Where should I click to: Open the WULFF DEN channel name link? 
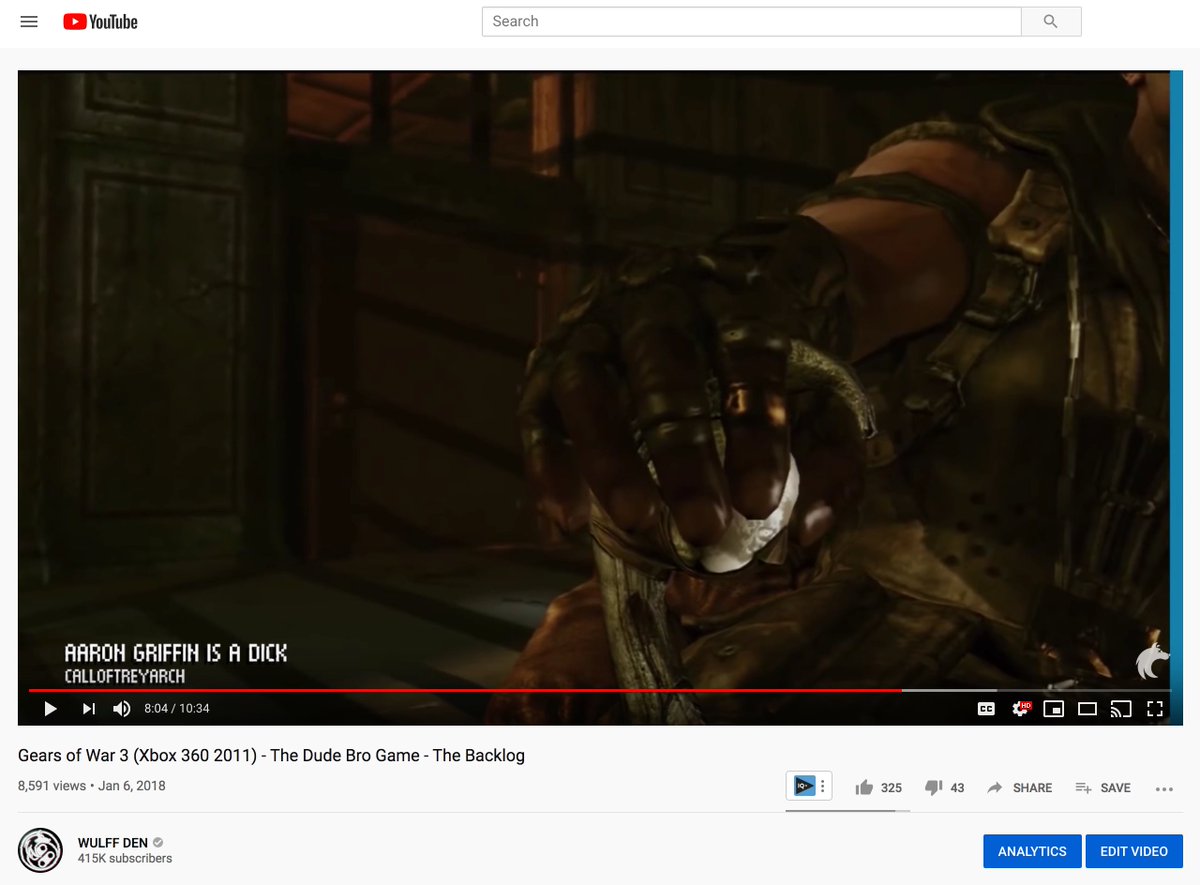pyautogui.click(x=113, y=843)
